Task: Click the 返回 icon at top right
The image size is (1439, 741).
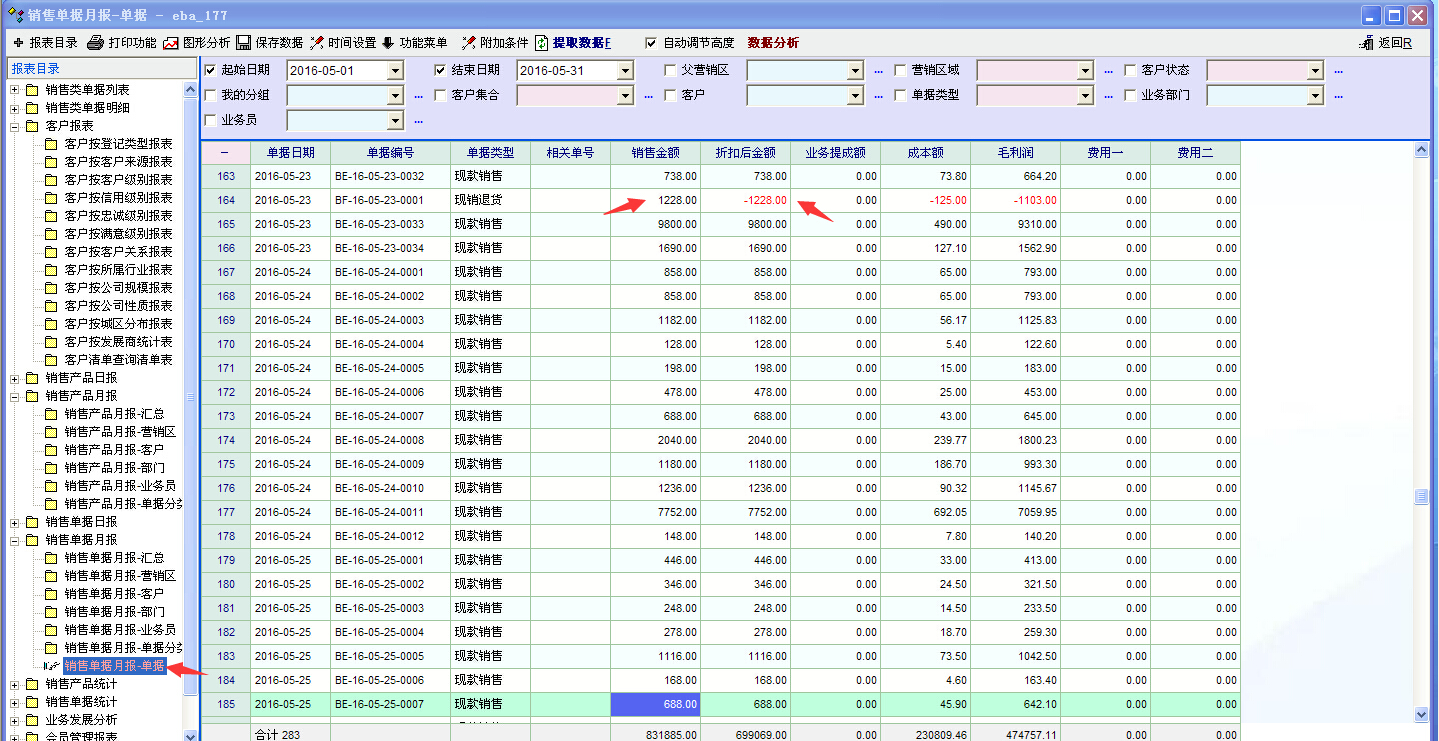Action: pos(1367,43)
